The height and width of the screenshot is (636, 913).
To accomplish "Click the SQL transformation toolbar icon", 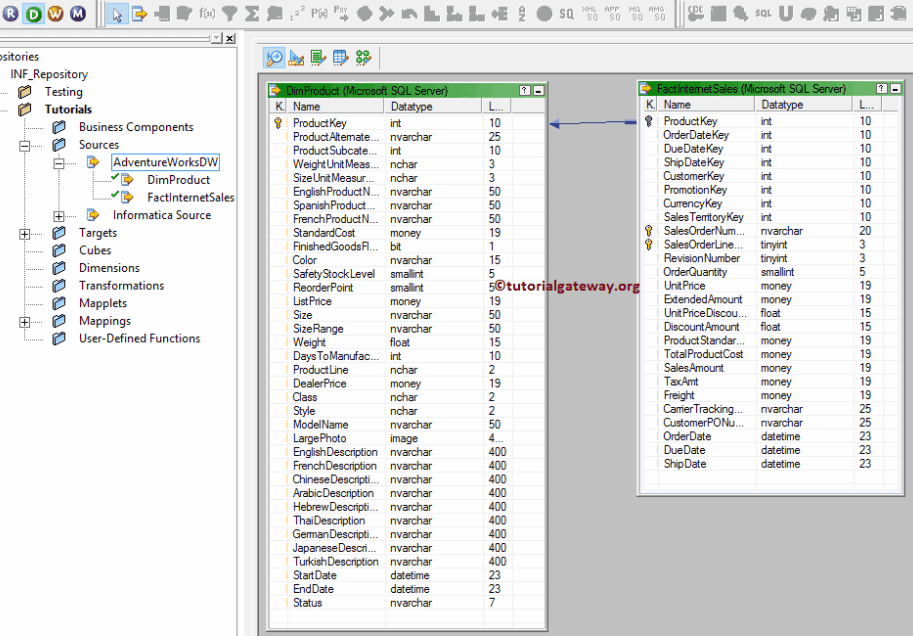I will point(763,14).
